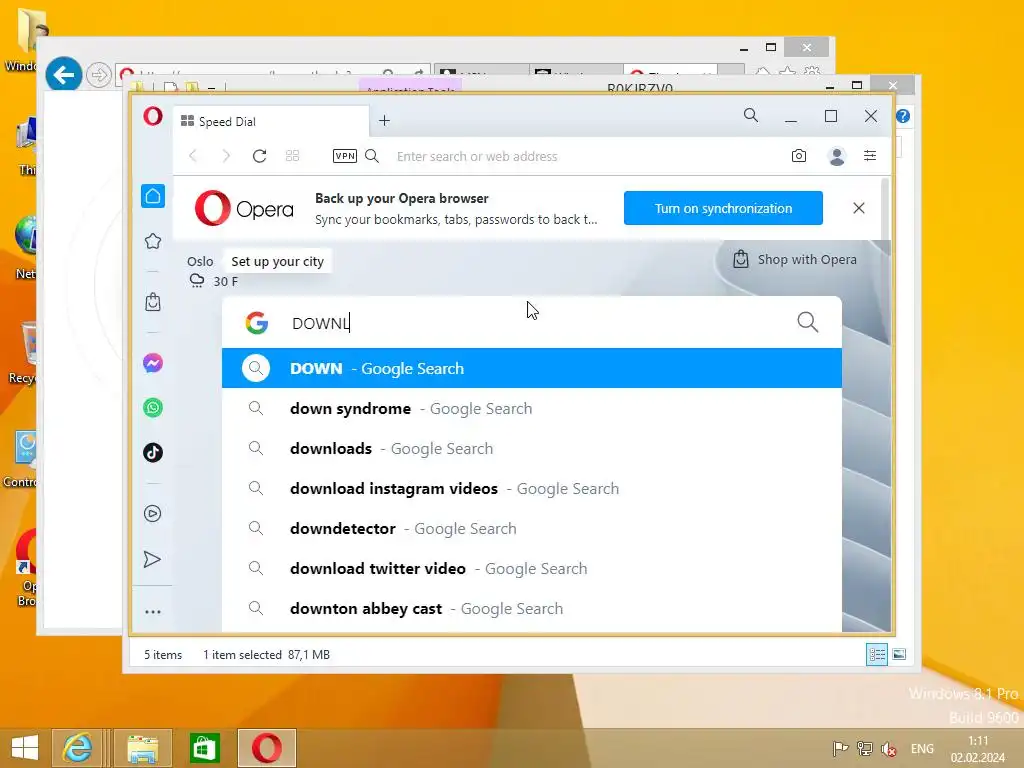The width and height of the screenshot is (1024, 768).
Task: Click Internet Explorer forward arrow button
Action: [99, 75]
